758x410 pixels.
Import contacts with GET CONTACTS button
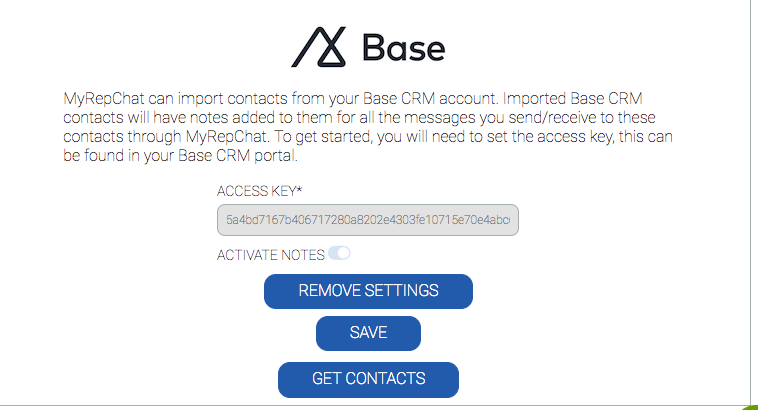(368, 379)
